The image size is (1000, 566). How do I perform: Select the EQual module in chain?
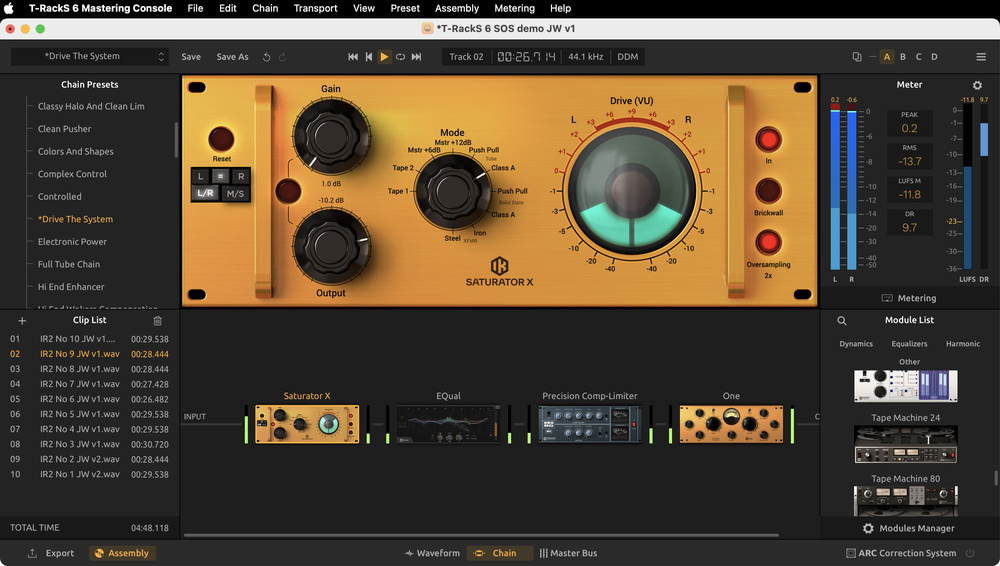[x=448, y=424]
